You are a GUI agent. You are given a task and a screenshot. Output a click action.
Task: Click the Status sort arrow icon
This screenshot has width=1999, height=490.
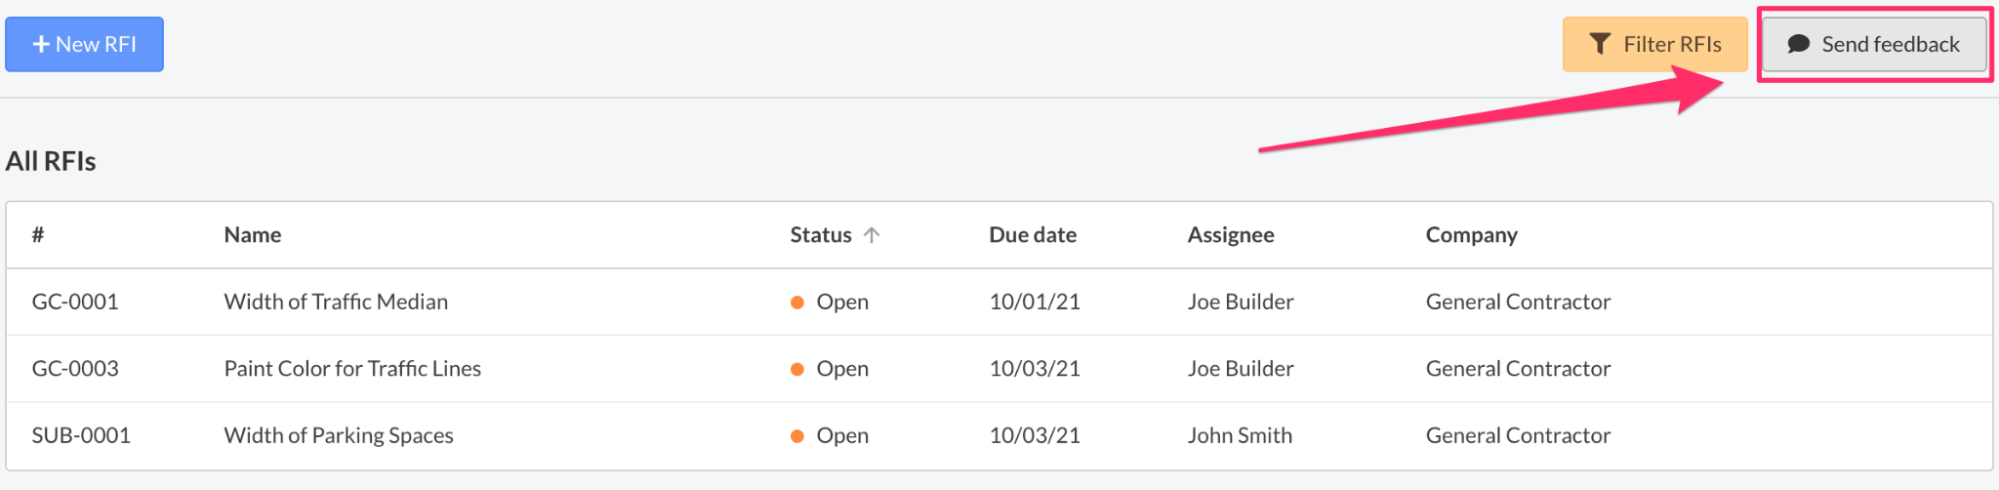[872, 235]
